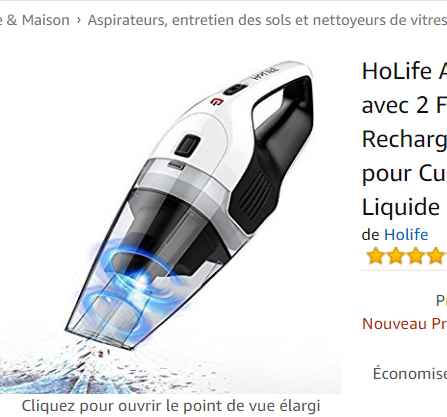This screenshot has width=447, height=417.
Task: Visit the Holife brand page link
Action: tap(406, 234)
